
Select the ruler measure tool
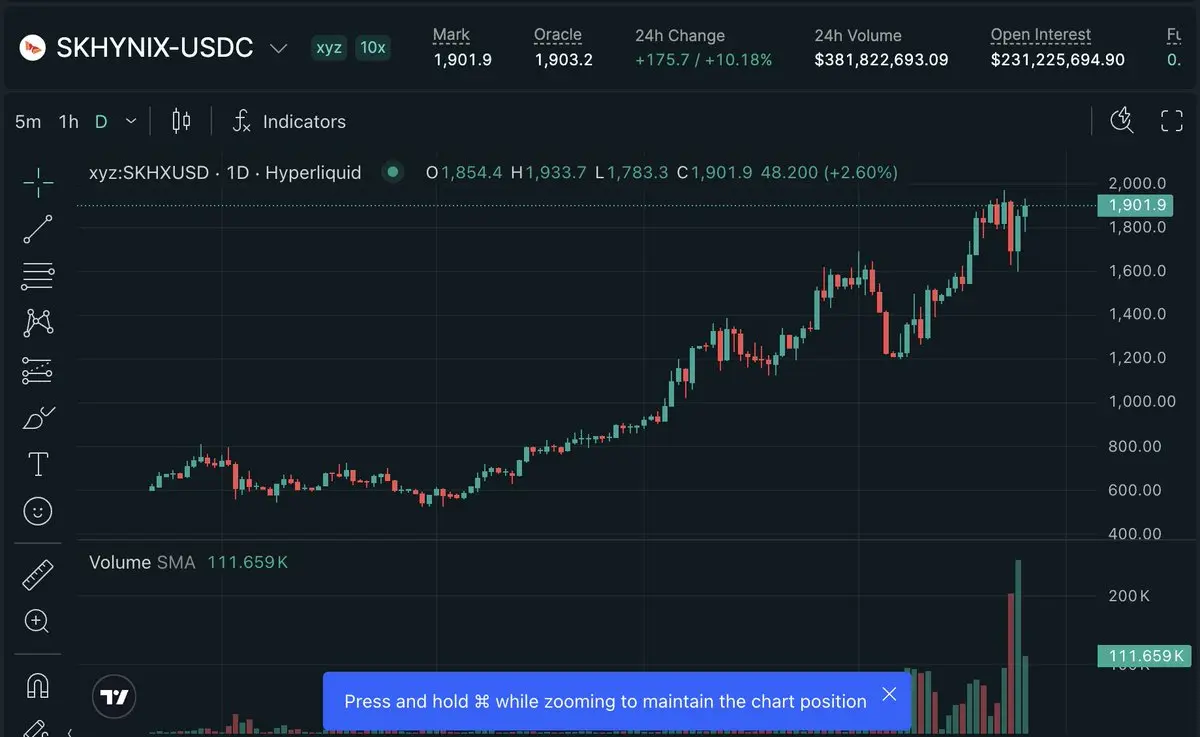[x=38, y=575]
